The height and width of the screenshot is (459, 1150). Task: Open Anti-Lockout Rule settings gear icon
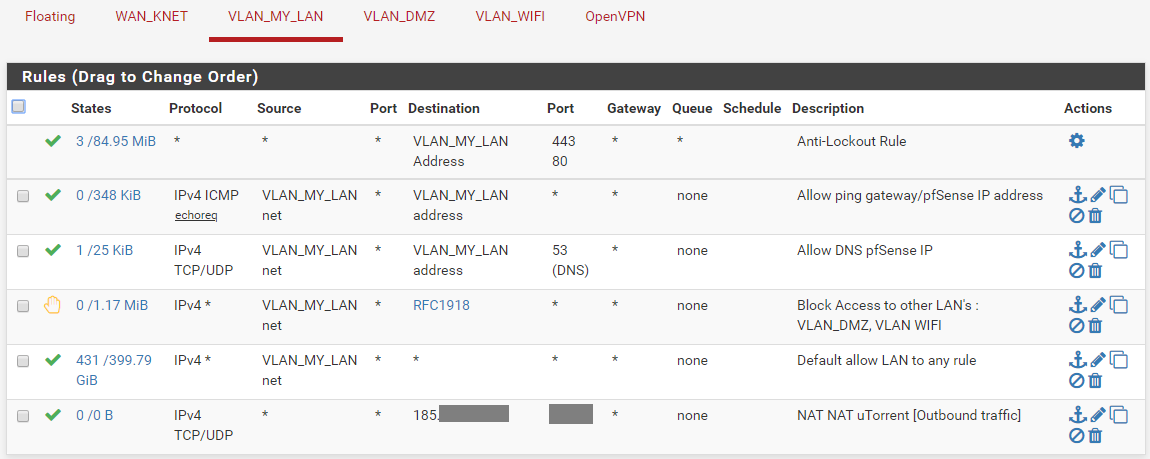(1076, 141)
